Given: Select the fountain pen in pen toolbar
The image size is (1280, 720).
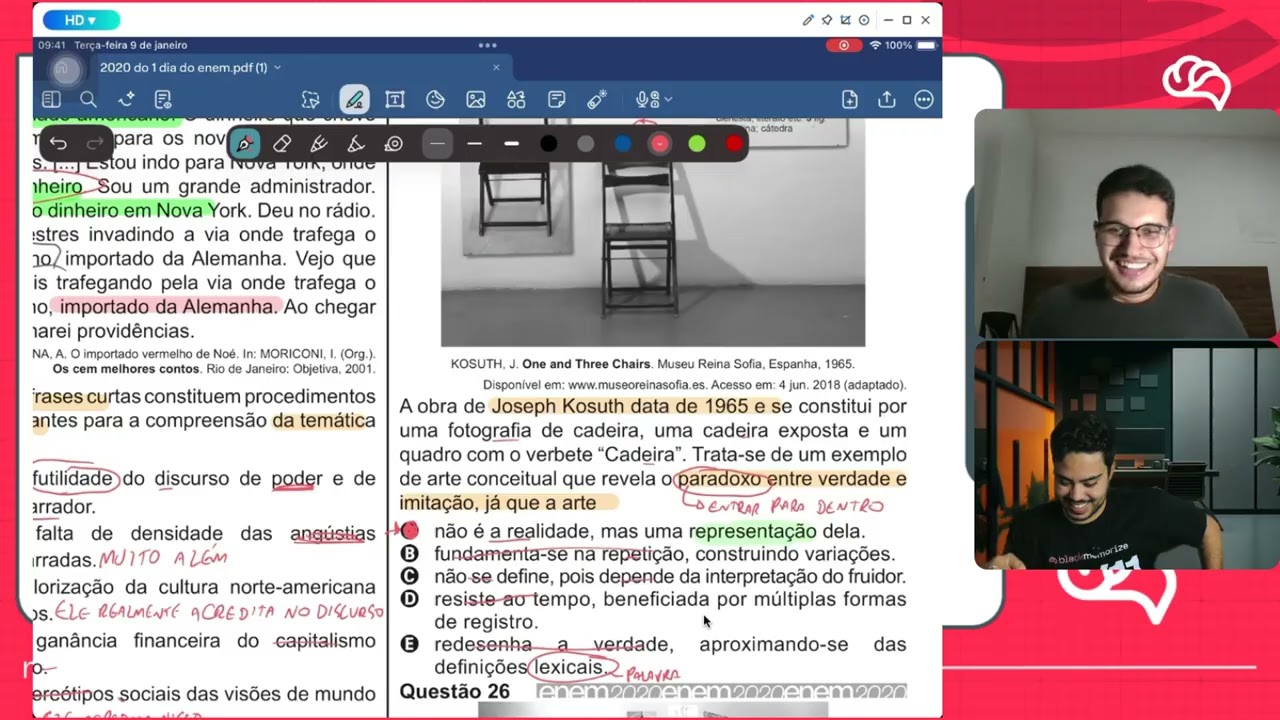Looking at the screenshot, I should pos(244,144).
